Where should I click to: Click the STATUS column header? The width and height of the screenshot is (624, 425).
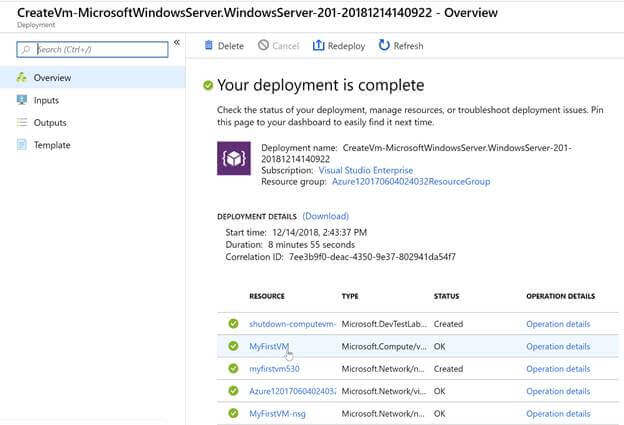(x=447, y=296)
